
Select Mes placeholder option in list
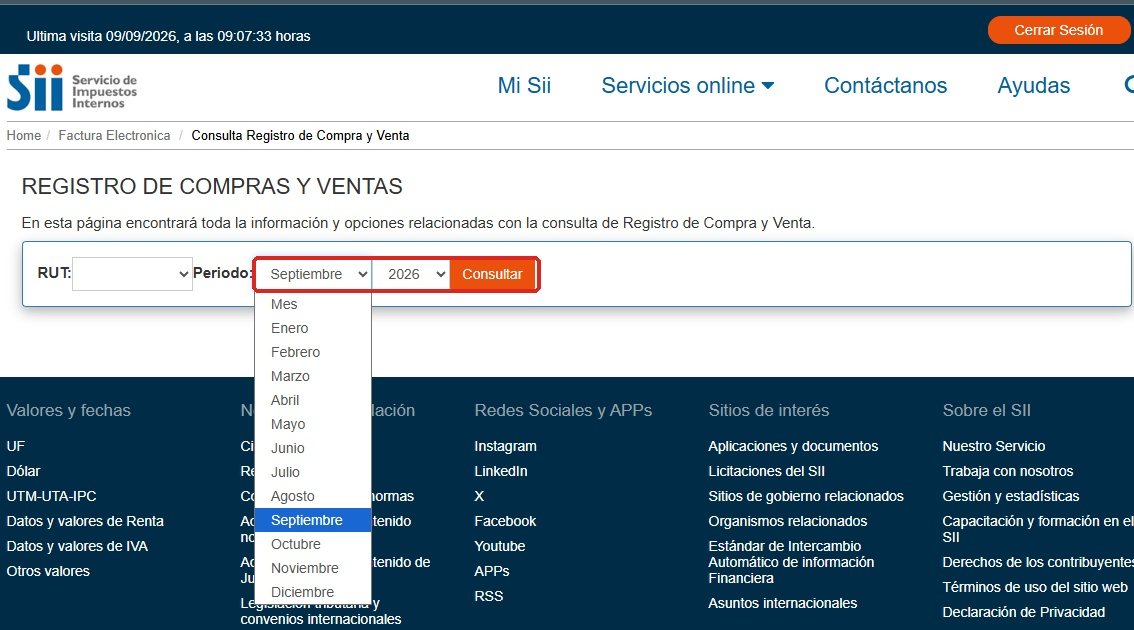coord(313,305)
